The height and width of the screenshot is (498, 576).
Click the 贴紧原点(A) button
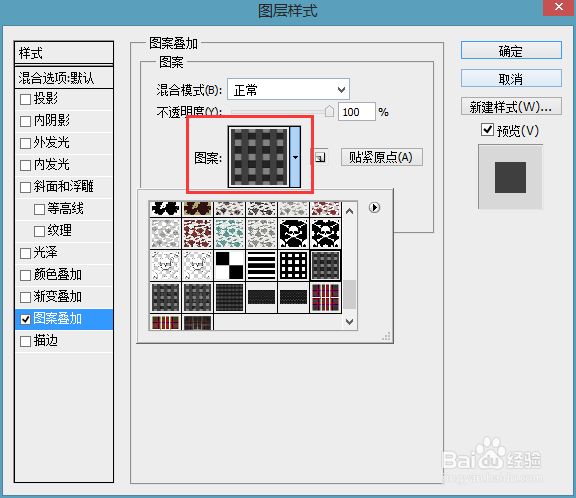coord(382,157)
